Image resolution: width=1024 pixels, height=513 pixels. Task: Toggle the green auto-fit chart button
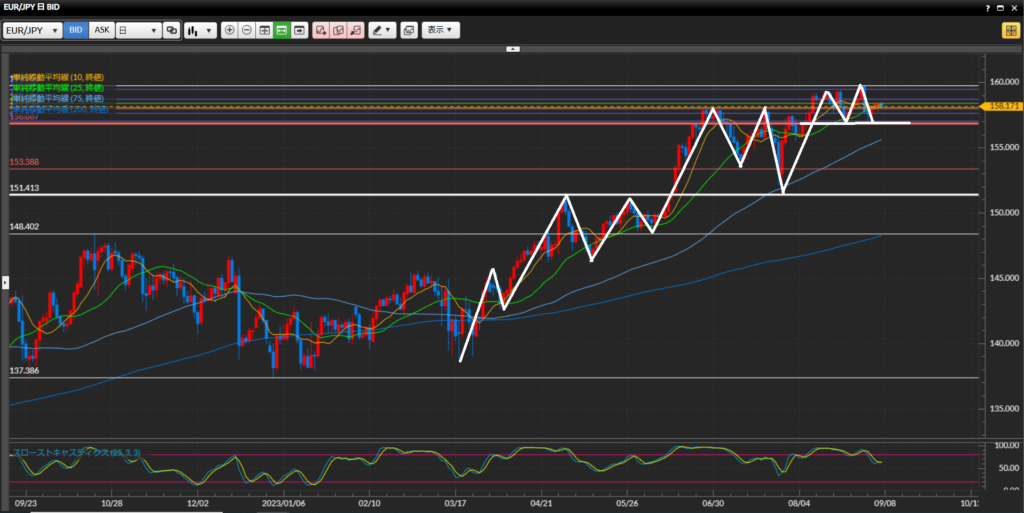tap(282, 30)
